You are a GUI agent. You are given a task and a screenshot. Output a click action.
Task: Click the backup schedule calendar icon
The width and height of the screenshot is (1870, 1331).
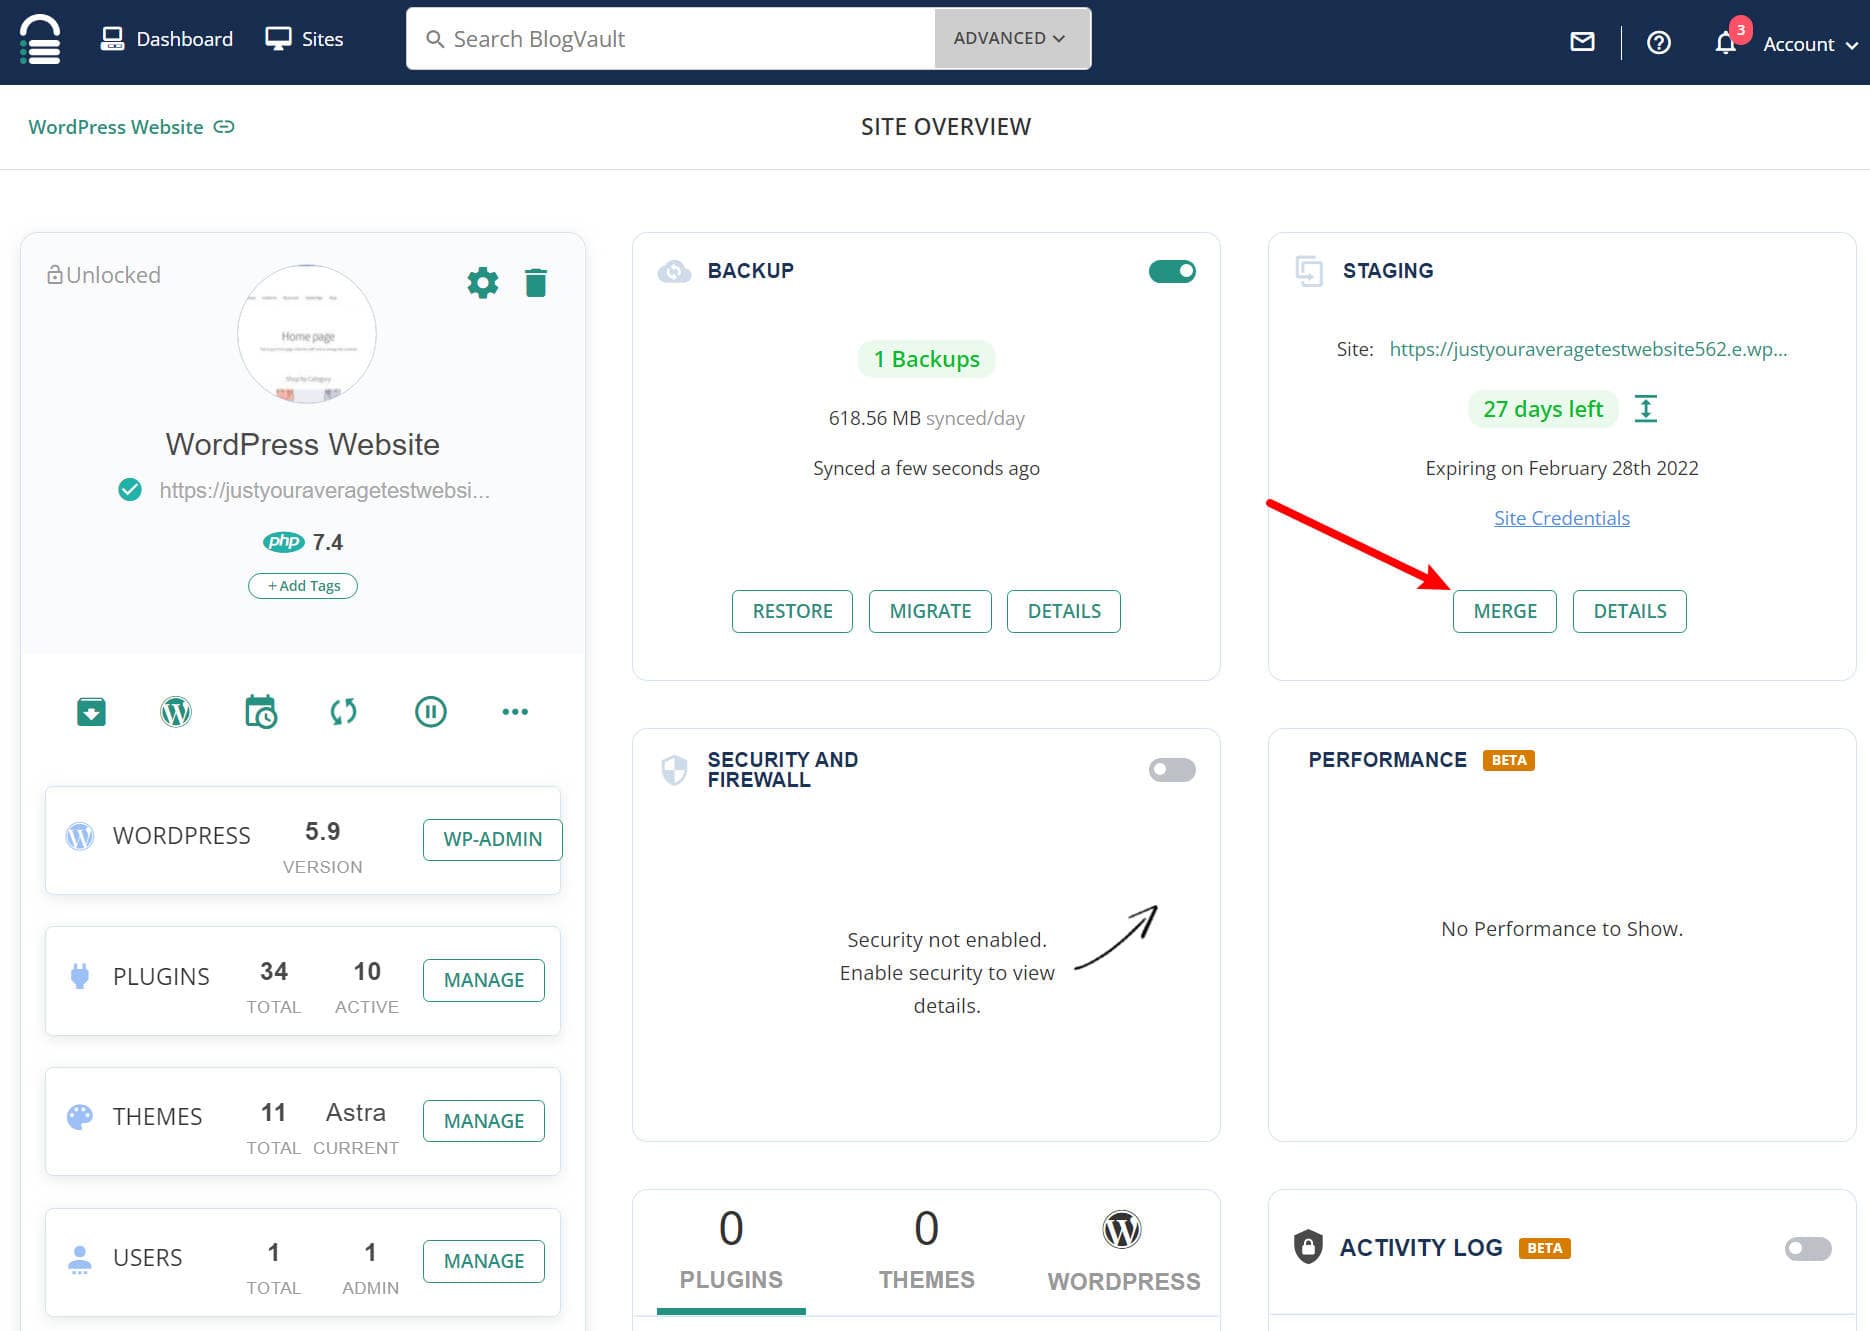(260, 711)
